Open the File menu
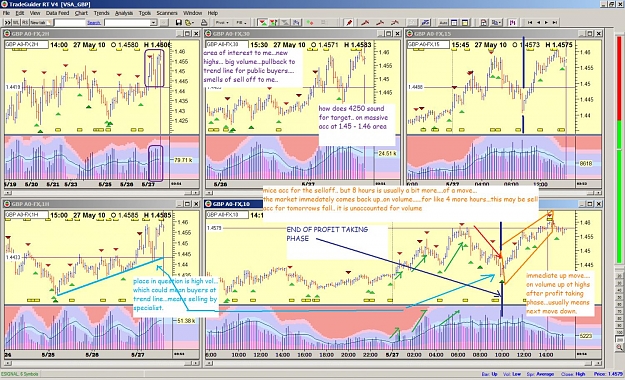The image size is (625, 380). [x=6, y=13]
